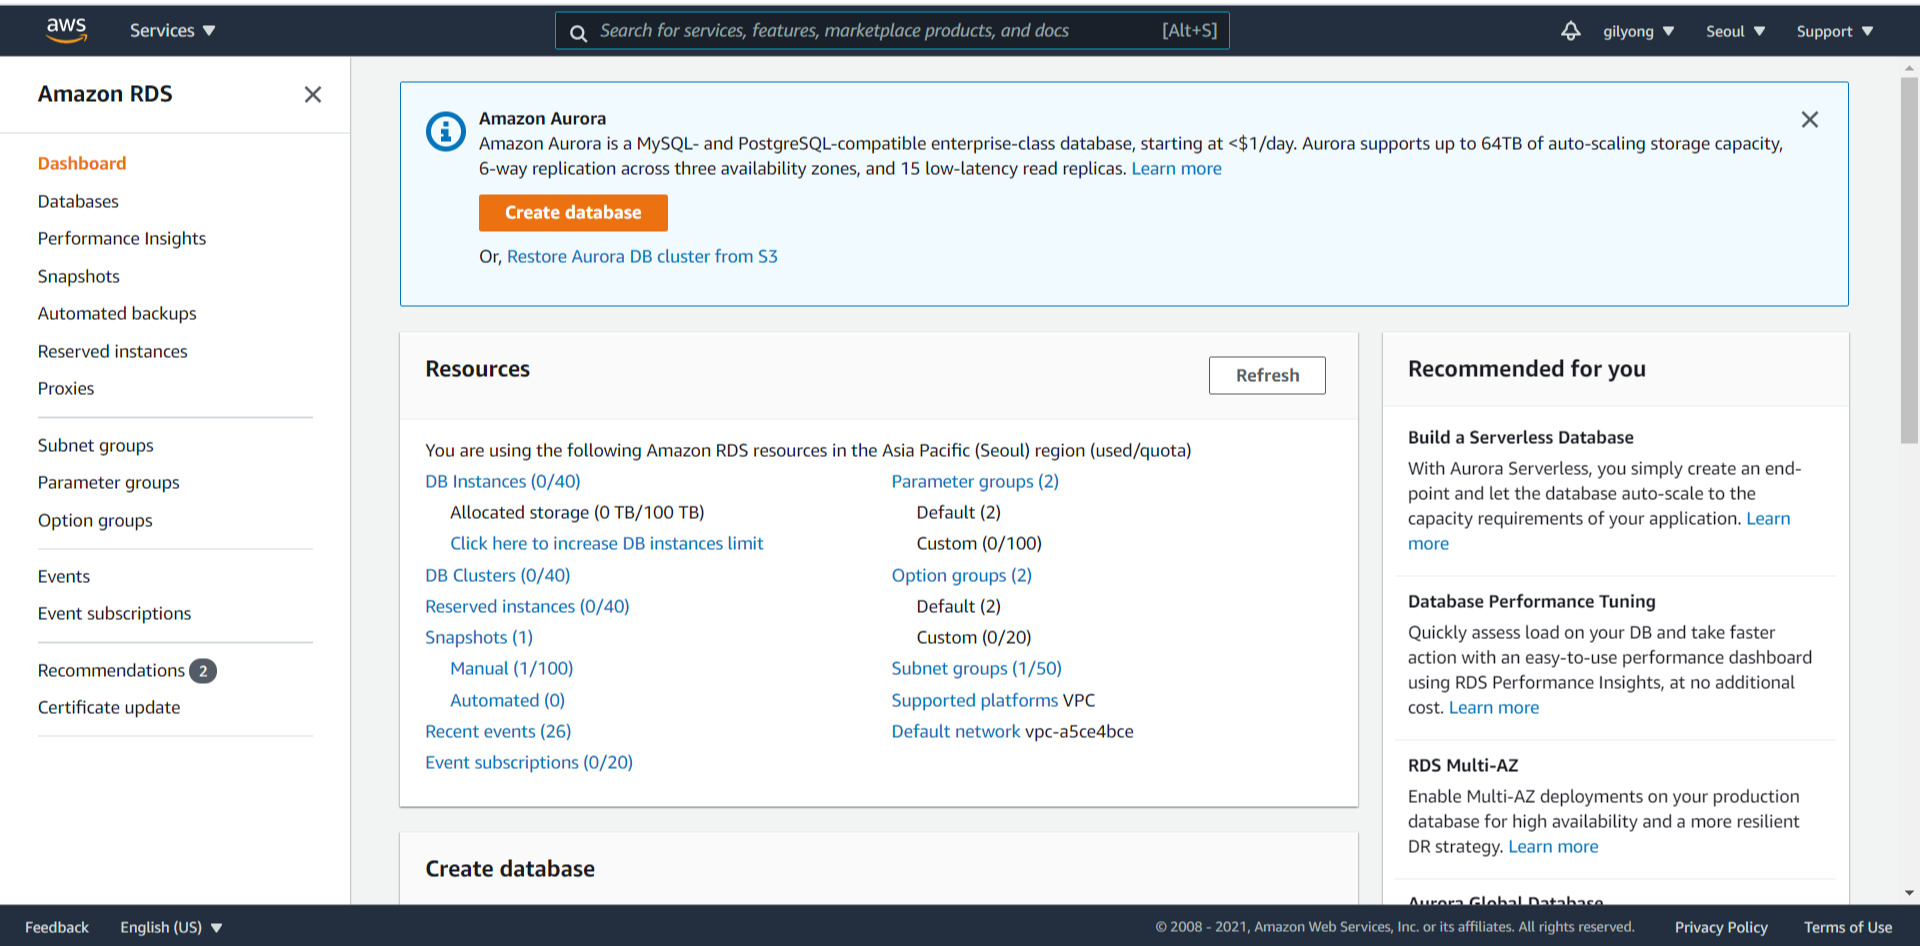
Task: Open DB Instances (0/40) link
Action: pyautogui.click(x=503, y=481)
